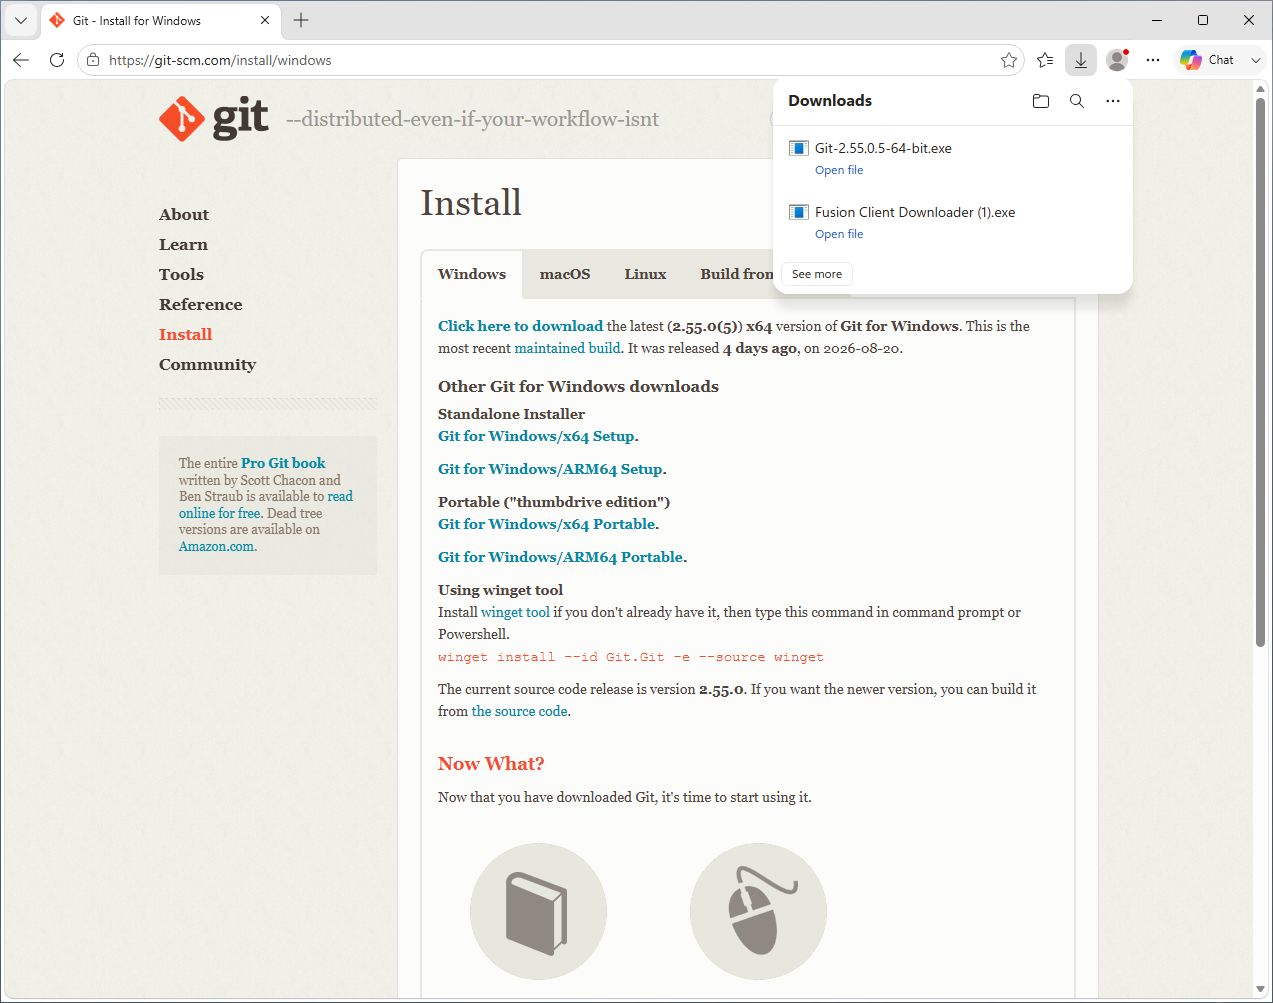Click the scrollbar down arrow
The height and width of the screenshot is (1003, 1273).
pos(1260,990)
